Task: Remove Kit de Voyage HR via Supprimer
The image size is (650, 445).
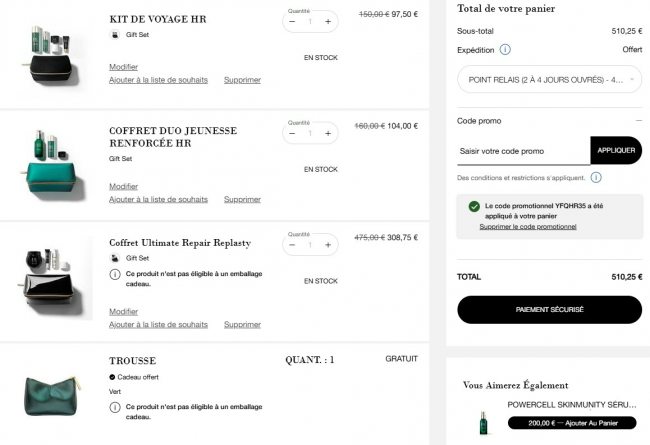Action: point(243,80)
